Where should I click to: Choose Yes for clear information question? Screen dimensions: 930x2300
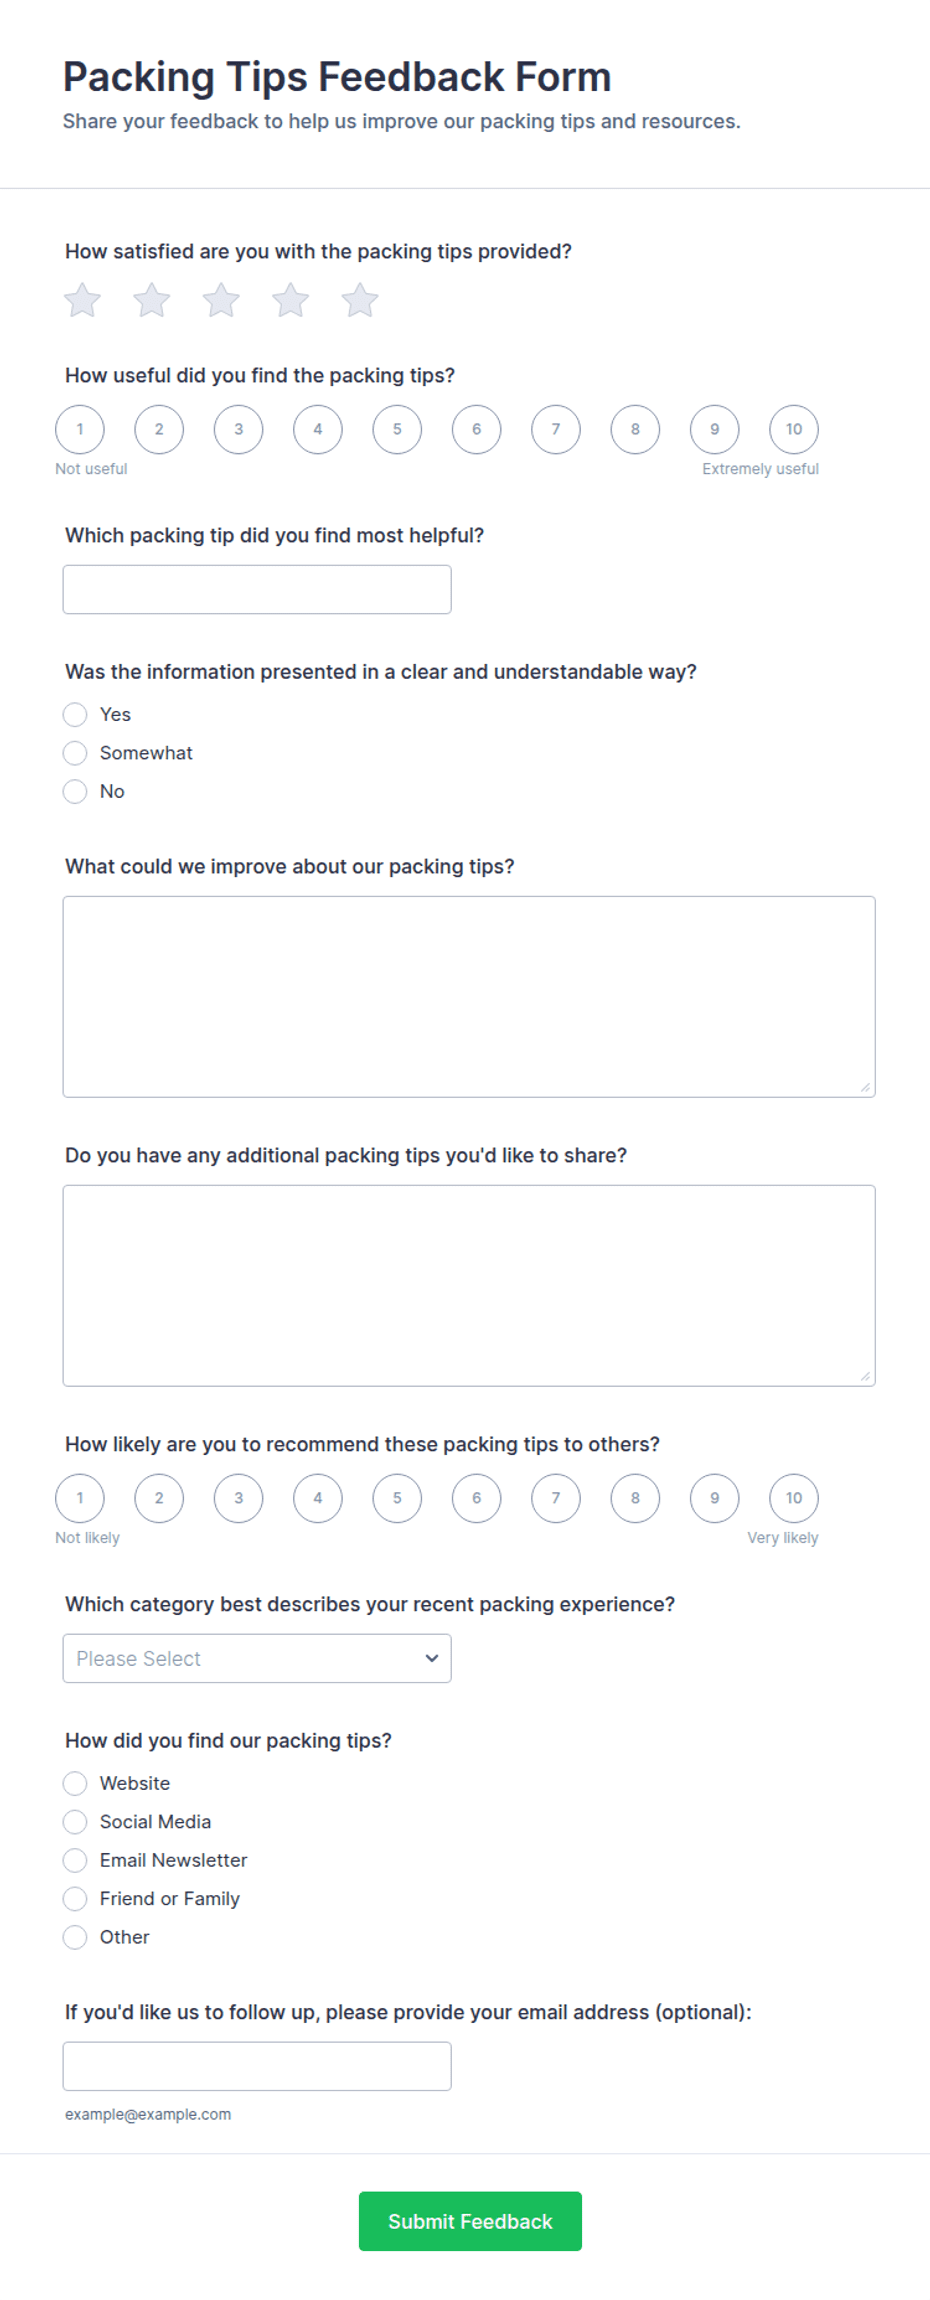pyautogui.click(x=75, y=714)
